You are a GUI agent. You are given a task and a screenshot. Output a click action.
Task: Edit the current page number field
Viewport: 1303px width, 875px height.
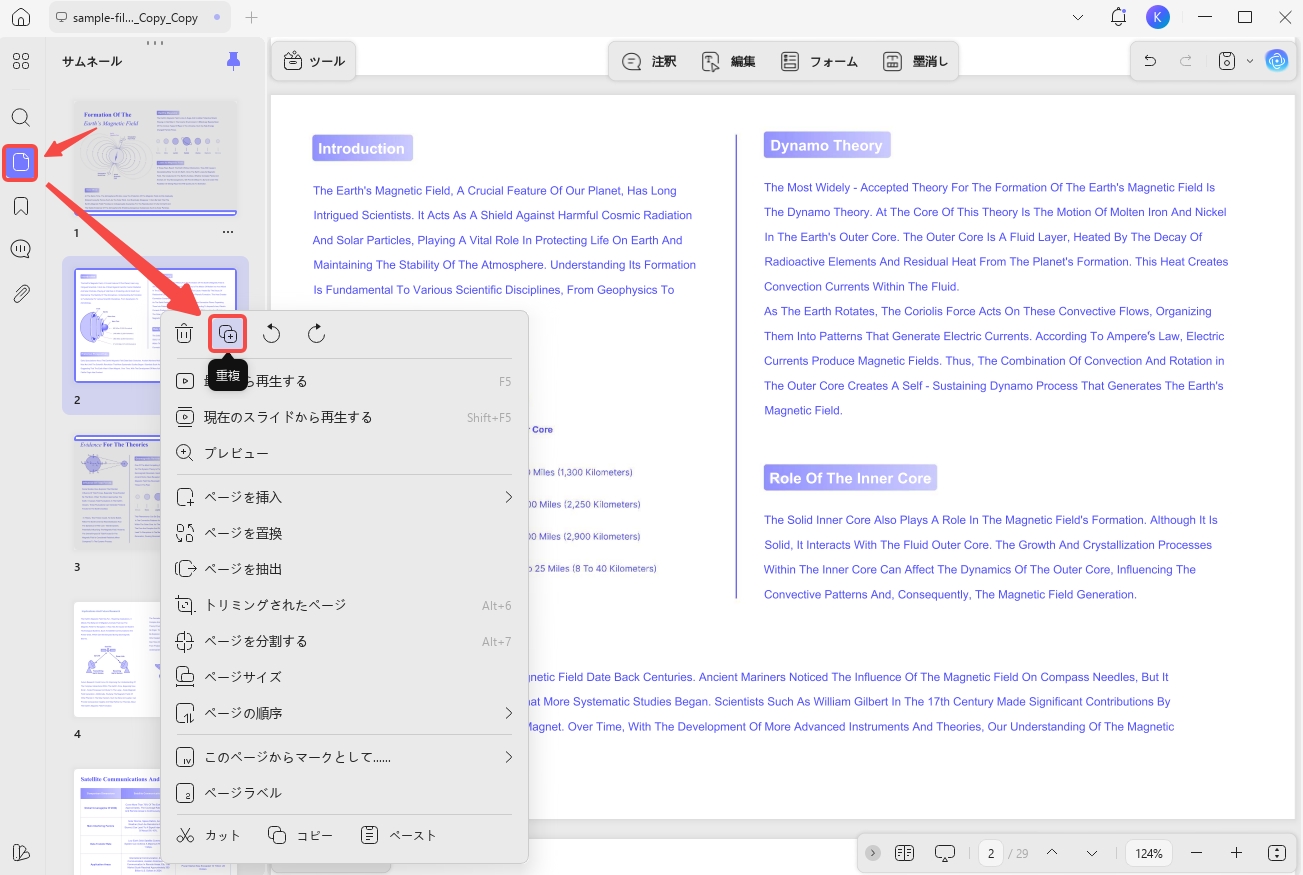pos(991,853)
